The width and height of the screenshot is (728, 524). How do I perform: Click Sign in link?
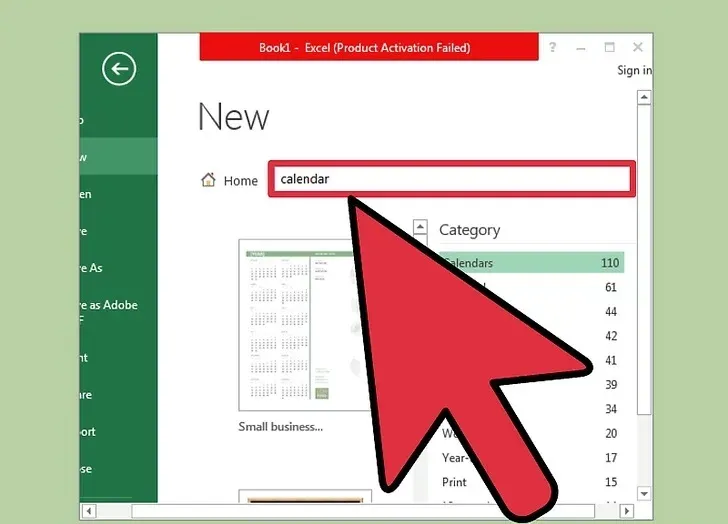click(x=634, y=70)
